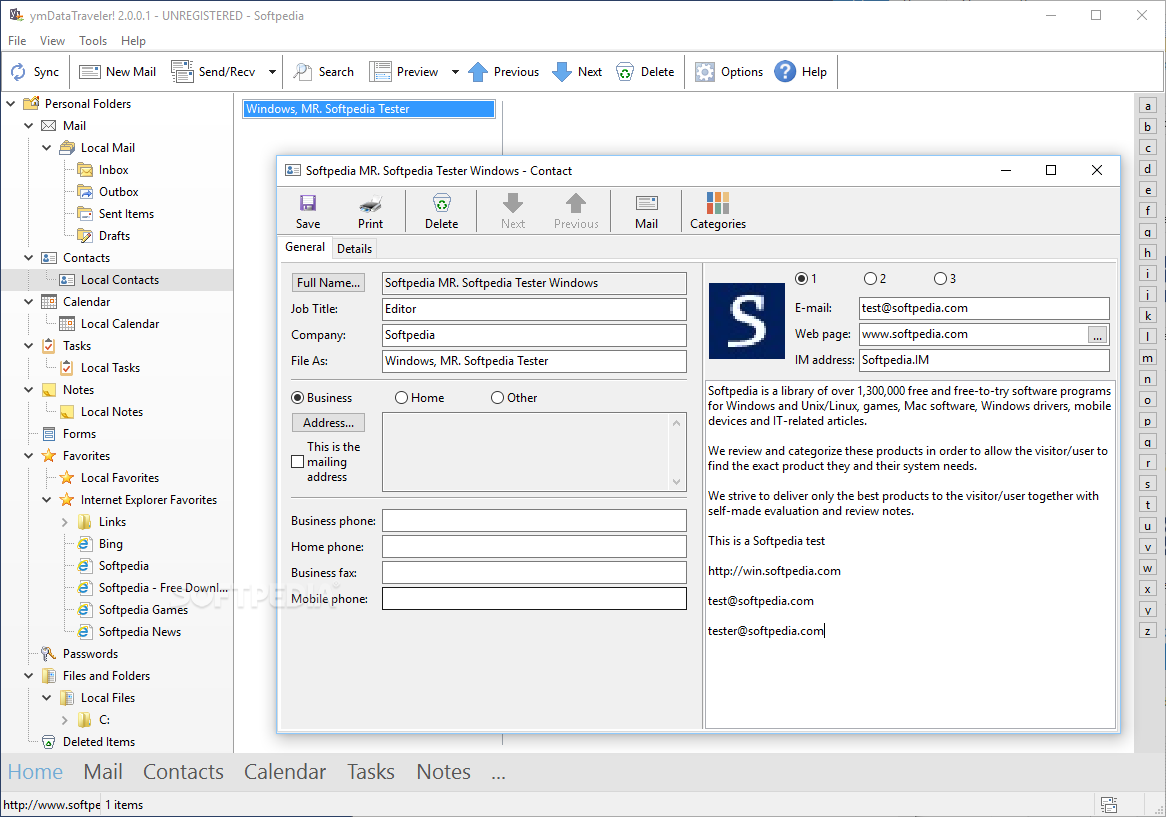This screenshot has height=817, width=1166.
Task: Collapse the Contacts tree node
Action: point(28,258)
